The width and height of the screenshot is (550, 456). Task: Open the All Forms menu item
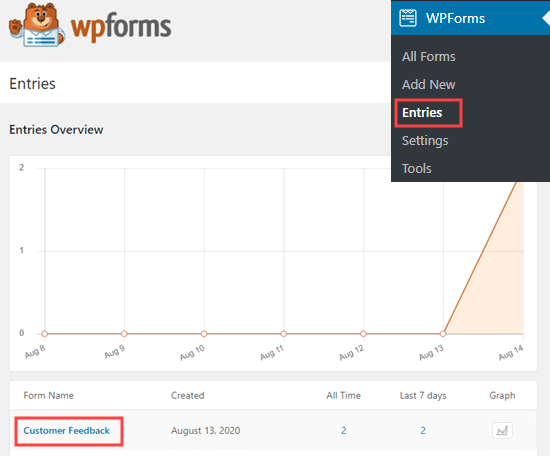[x=428, y=56]
